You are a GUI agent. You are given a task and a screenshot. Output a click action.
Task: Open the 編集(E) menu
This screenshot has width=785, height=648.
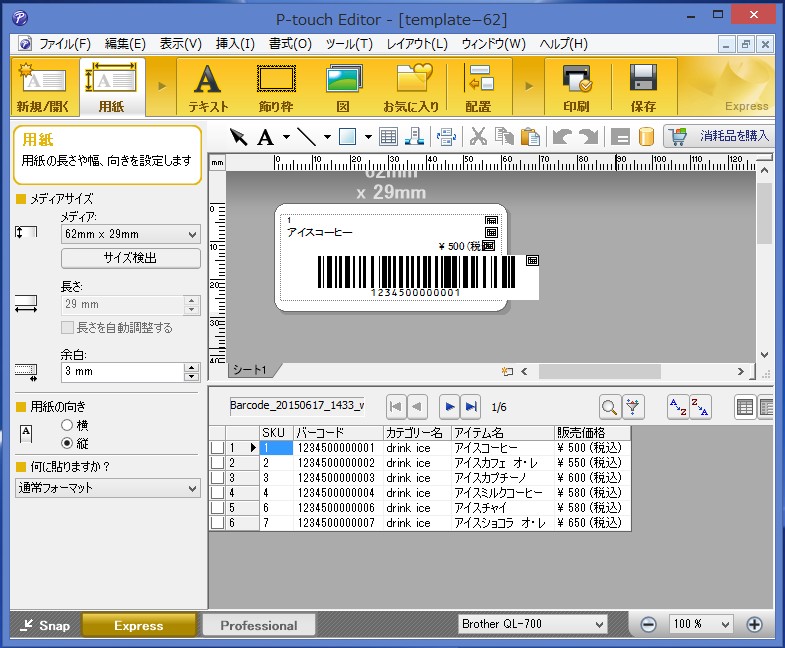[x=125, y=44]
